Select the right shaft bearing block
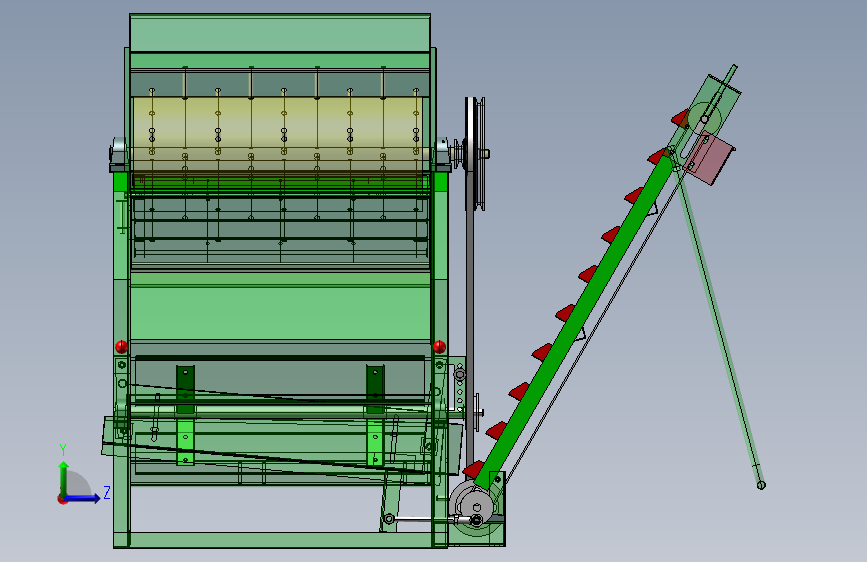The height and width of the screenshot is (562, 867). click(x=442, y=154)
